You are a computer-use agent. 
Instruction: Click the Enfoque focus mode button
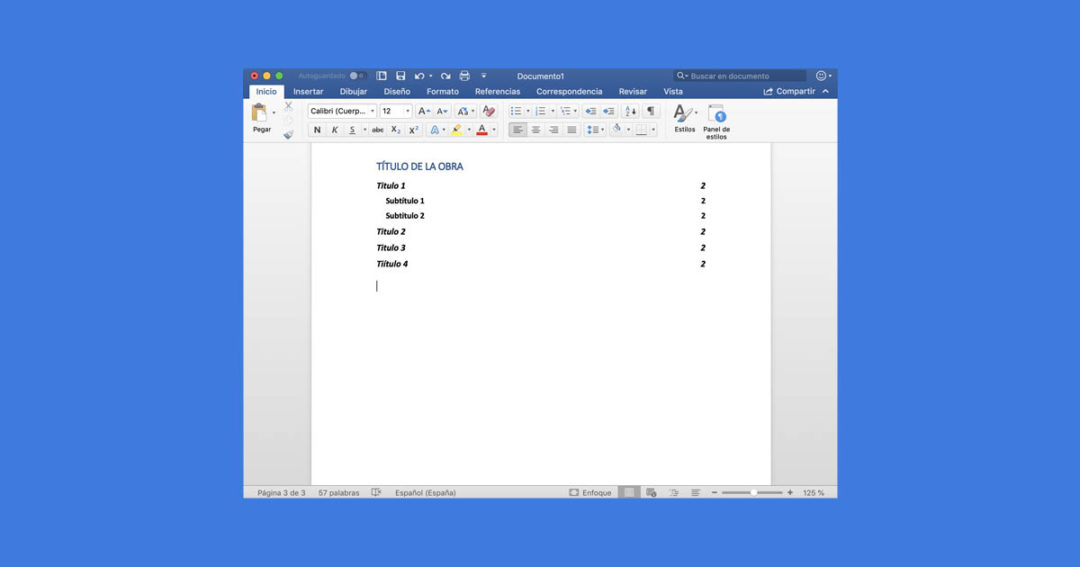pyautogui.click(x=590, y=493)
